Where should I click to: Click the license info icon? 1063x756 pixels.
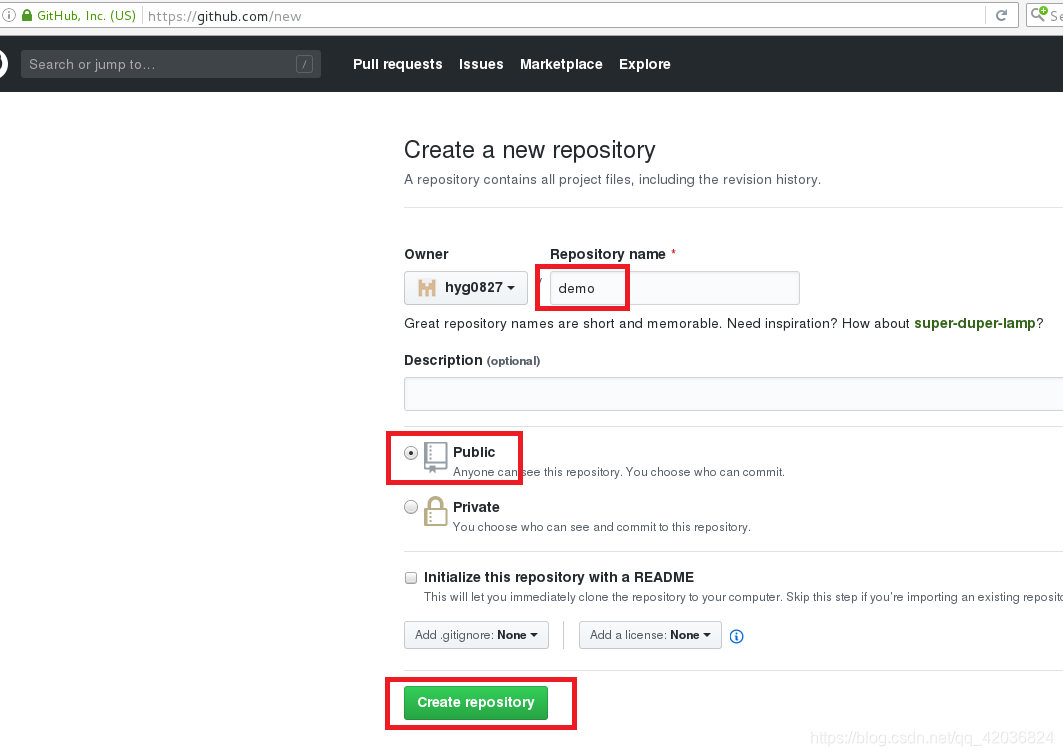(736, 636)
